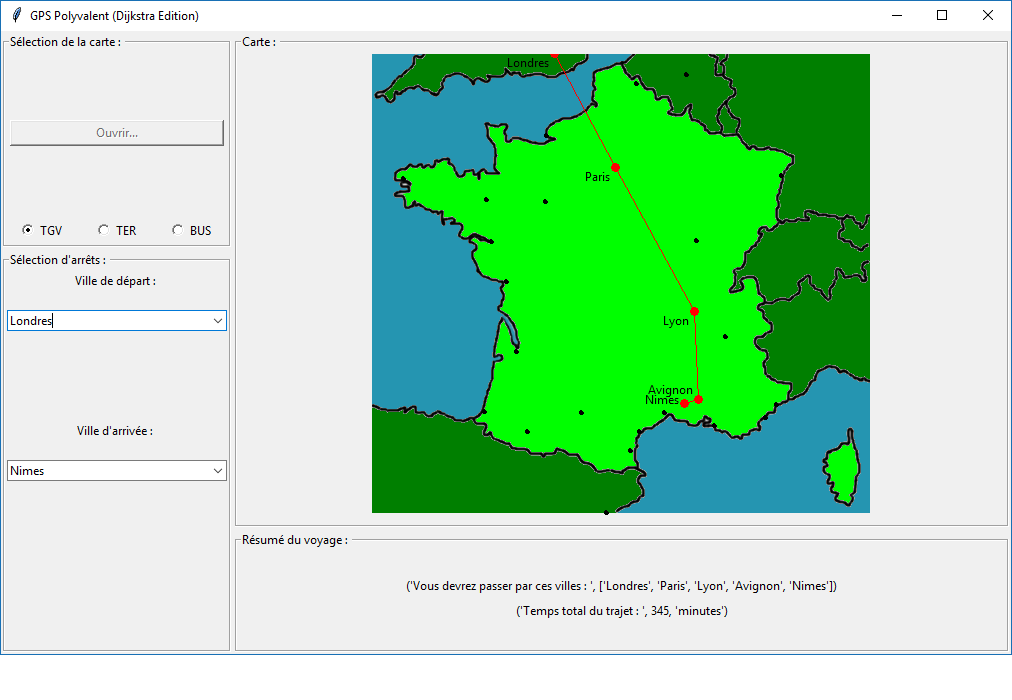The height and width of the screenshot is (700, 1012).
Task: Click the feather app icon in title bar
Action: [17, 15]
